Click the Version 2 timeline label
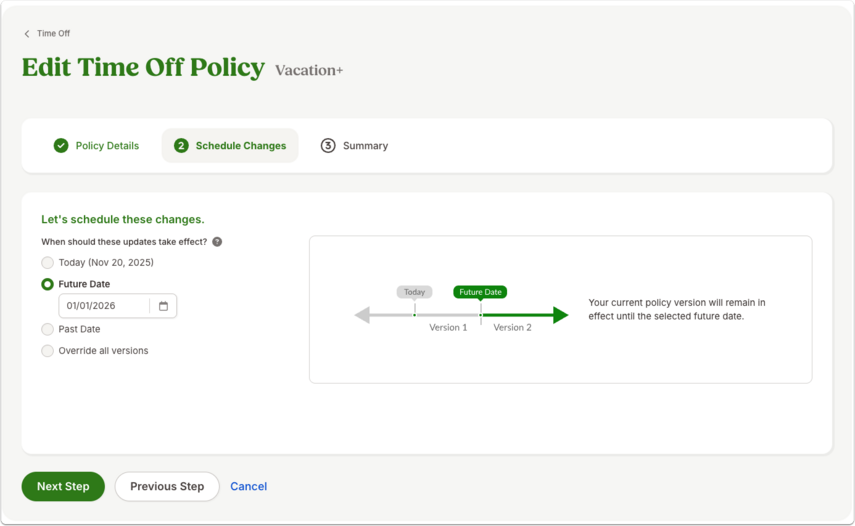Screen dimensions: 855x526 click(513, 328)
